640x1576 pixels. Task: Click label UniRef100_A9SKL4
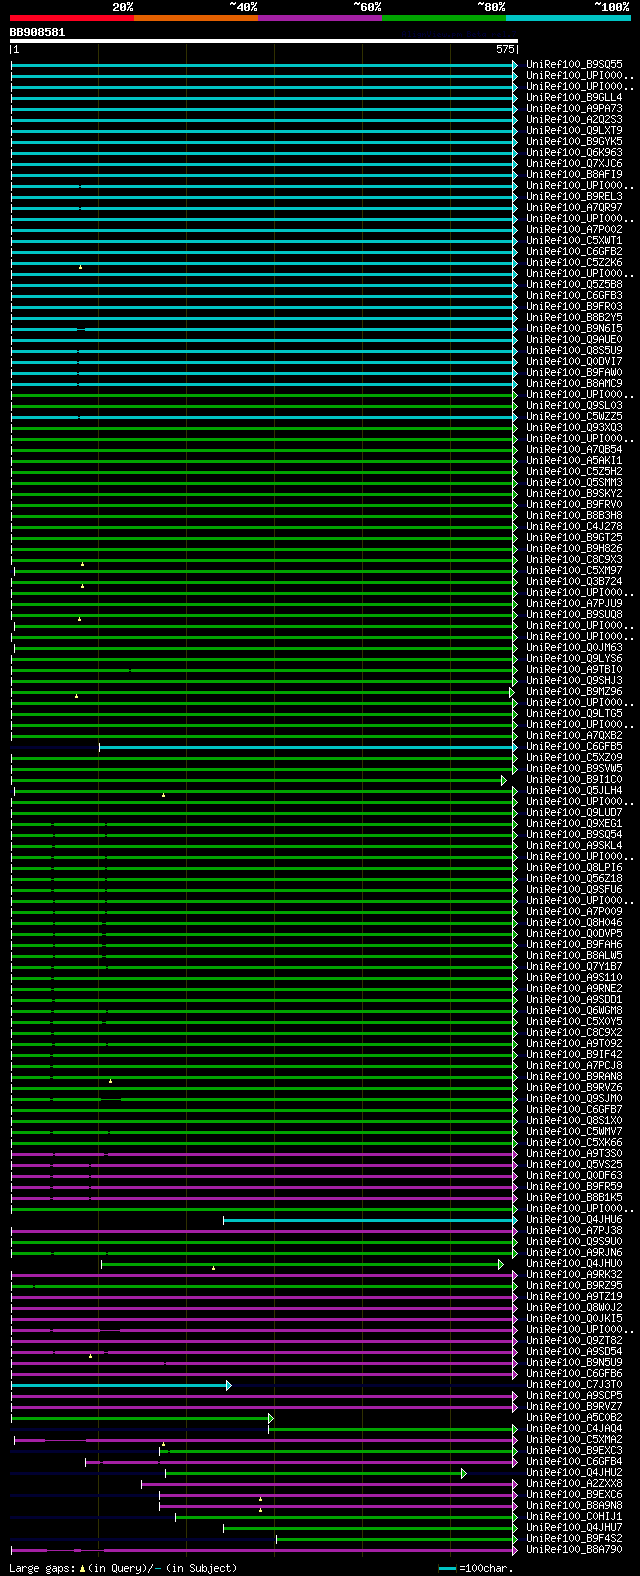click(574, 845)
